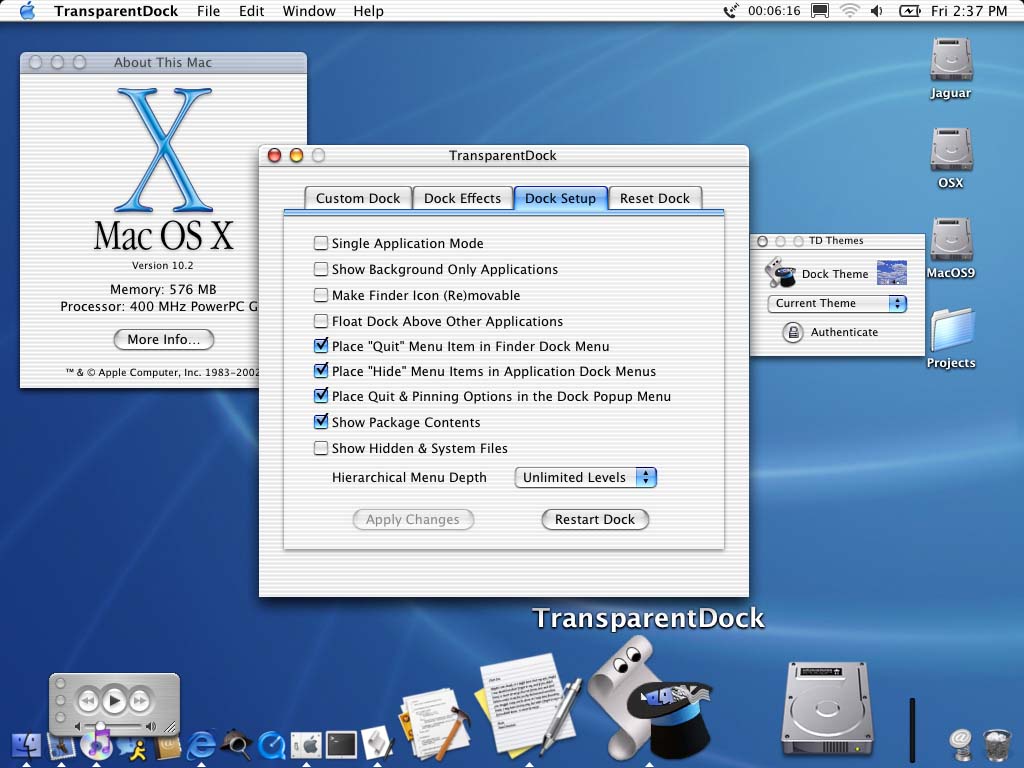Expand the Current Theme dropdown

click(836, 303)
